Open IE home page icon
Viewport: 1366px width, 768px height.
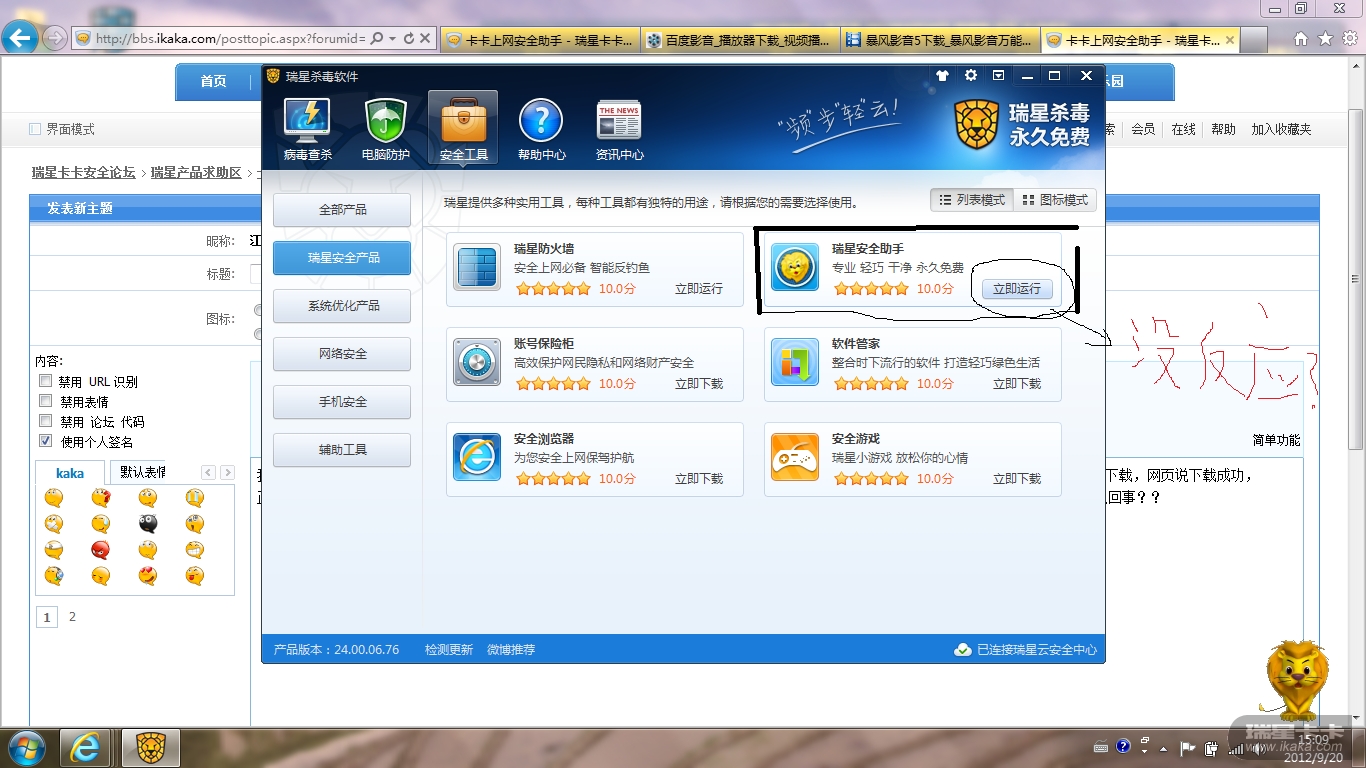pyautogui.click(x=1301, y=39)
